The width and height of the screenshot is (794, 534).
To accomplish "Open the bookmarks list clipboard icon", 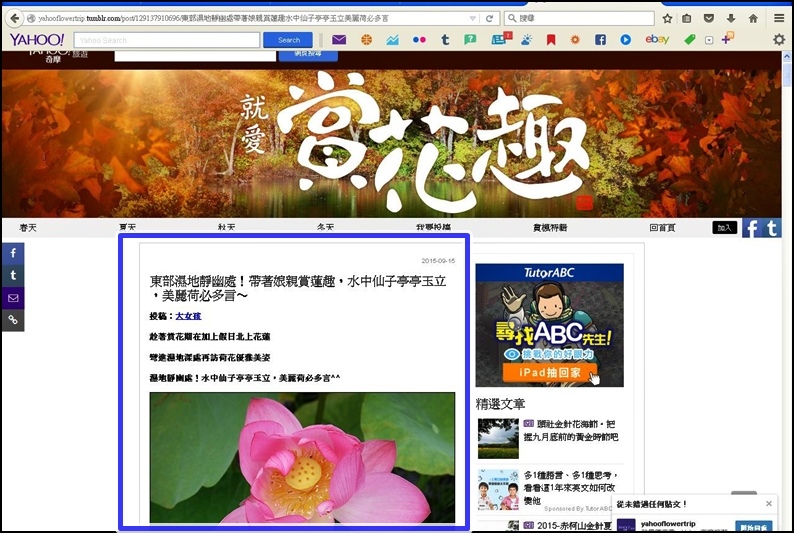I will point(686,18).
